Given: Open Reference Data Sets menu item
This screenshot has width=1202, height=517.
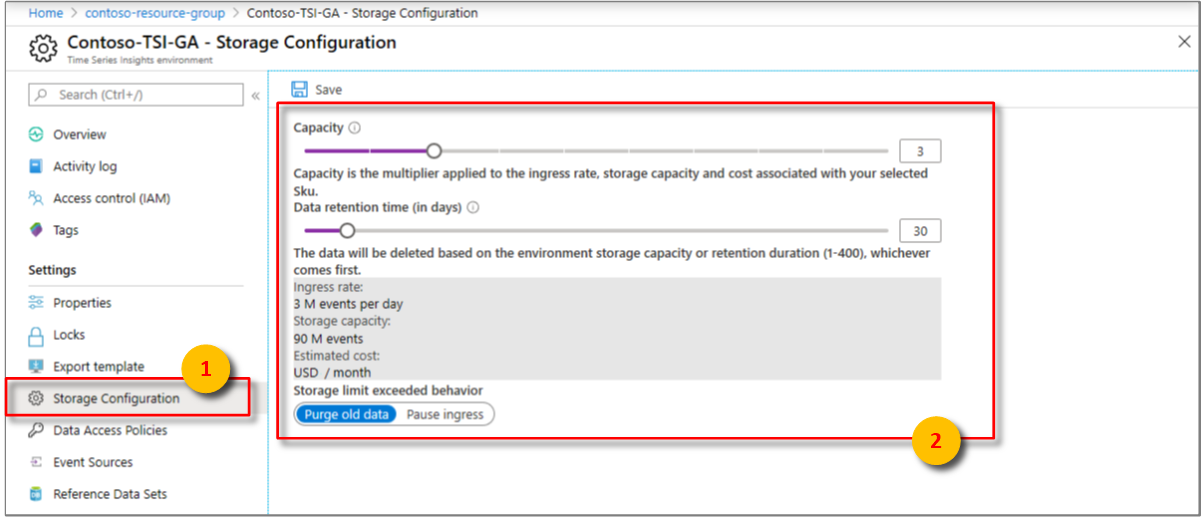Looking at the screenshot, I should 109,494.
